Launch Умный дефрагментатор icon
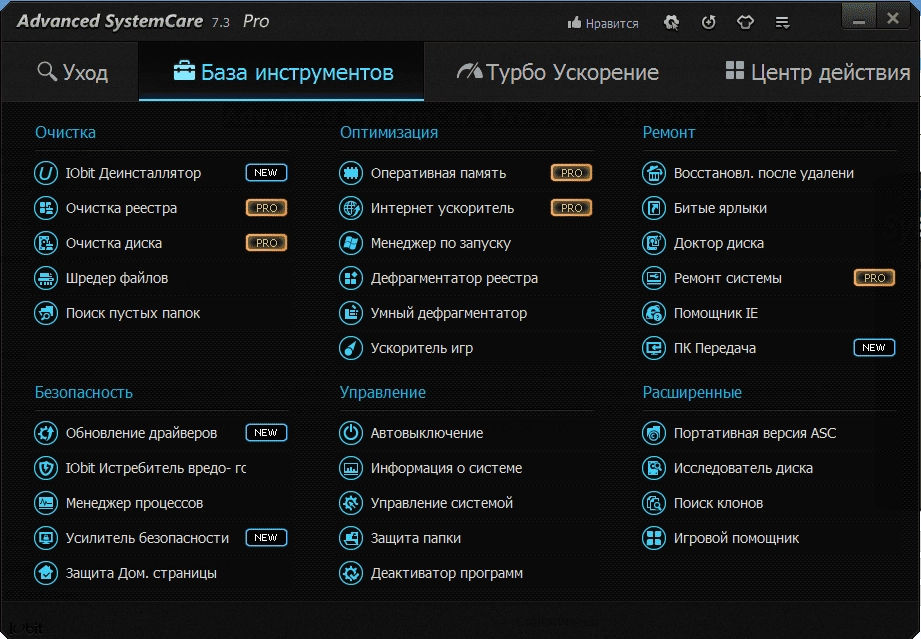Viewport: 921px width, 639px height. pos(351,313)
